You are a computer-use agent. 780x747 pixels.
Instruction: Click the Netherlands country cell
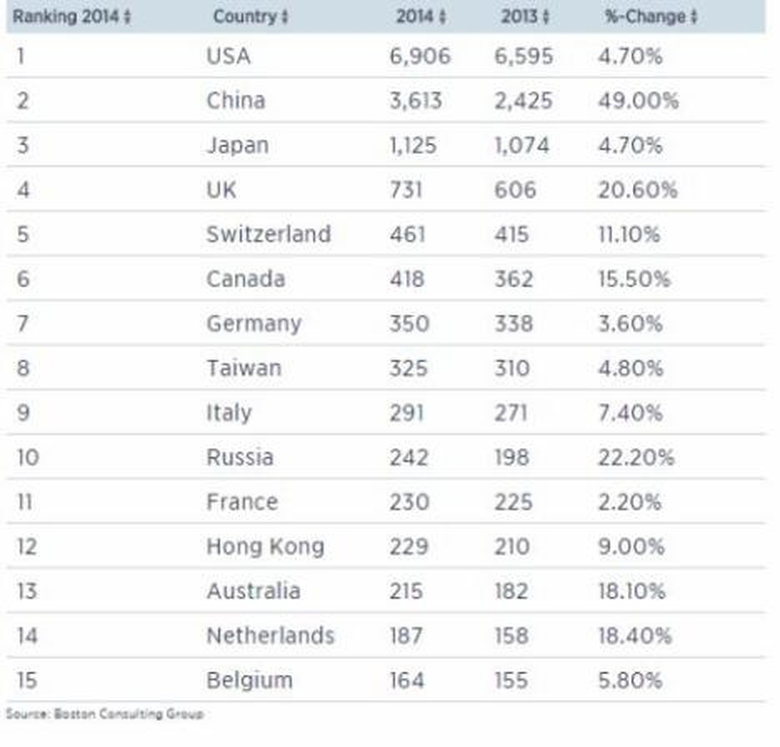[x=270, y=635]
